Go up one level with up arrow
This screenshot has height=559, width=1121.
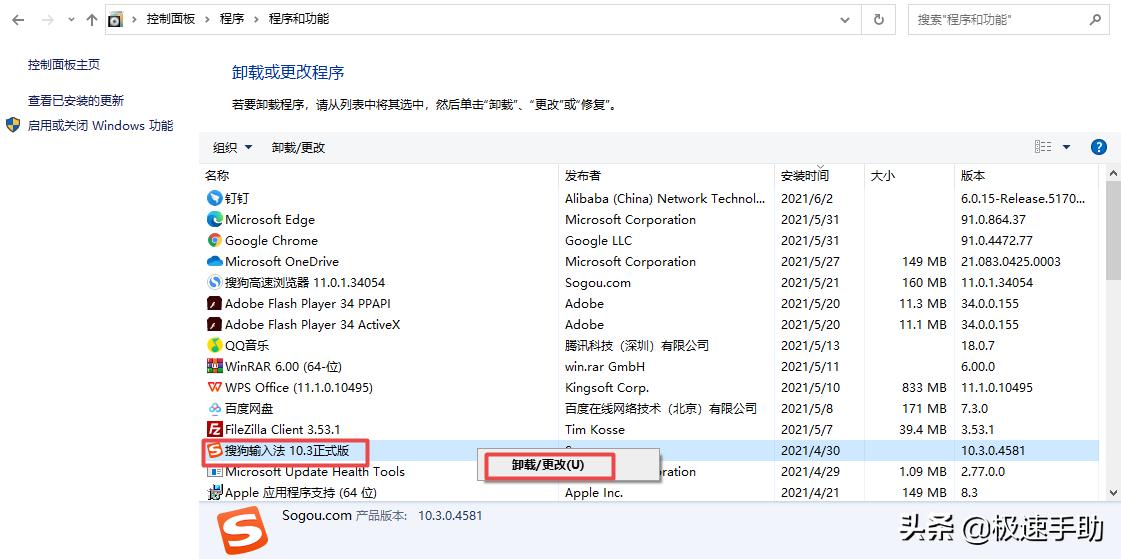(x=92, y=20)
